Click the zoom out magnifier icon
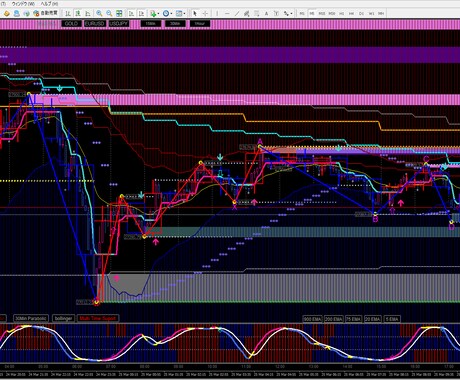This screenshot has width=460, height=380. (109, 13)
